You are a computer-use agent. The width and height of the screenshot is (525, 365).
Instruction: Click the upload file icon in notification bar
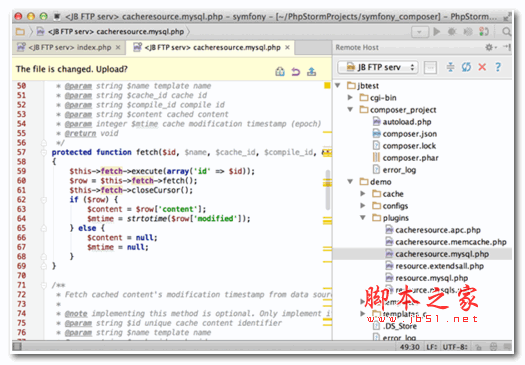311,72
